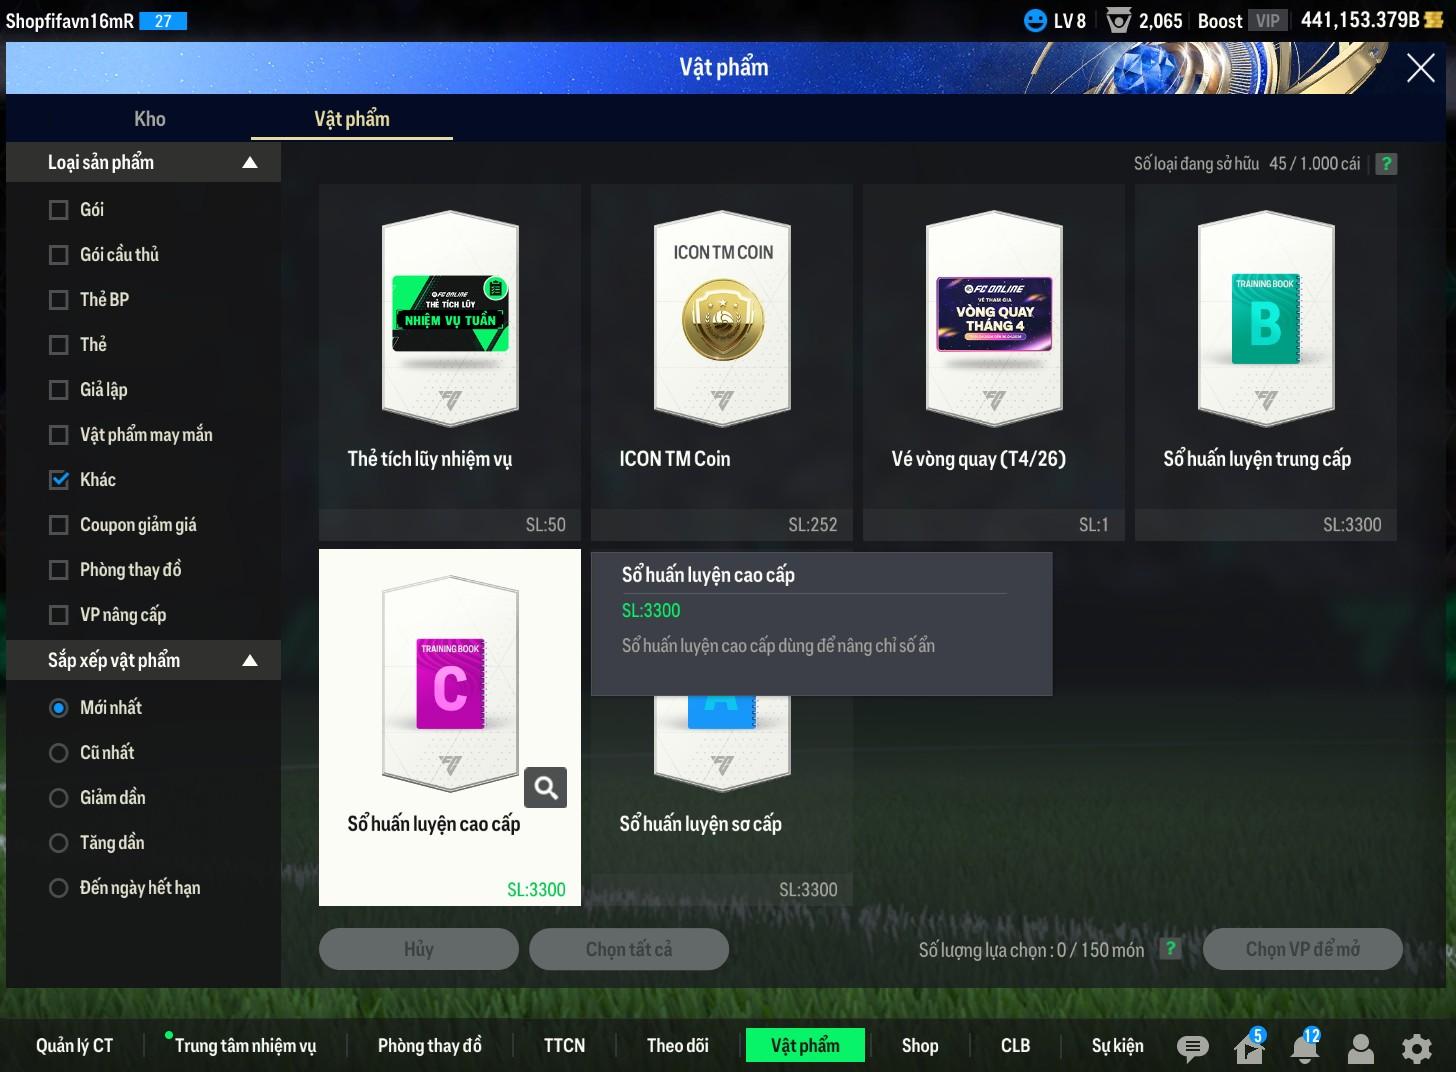Enable the Gói cầu thủ checkbox
The width and height of the screenshot is (1456, 1072).
click(x=59, y=255)
